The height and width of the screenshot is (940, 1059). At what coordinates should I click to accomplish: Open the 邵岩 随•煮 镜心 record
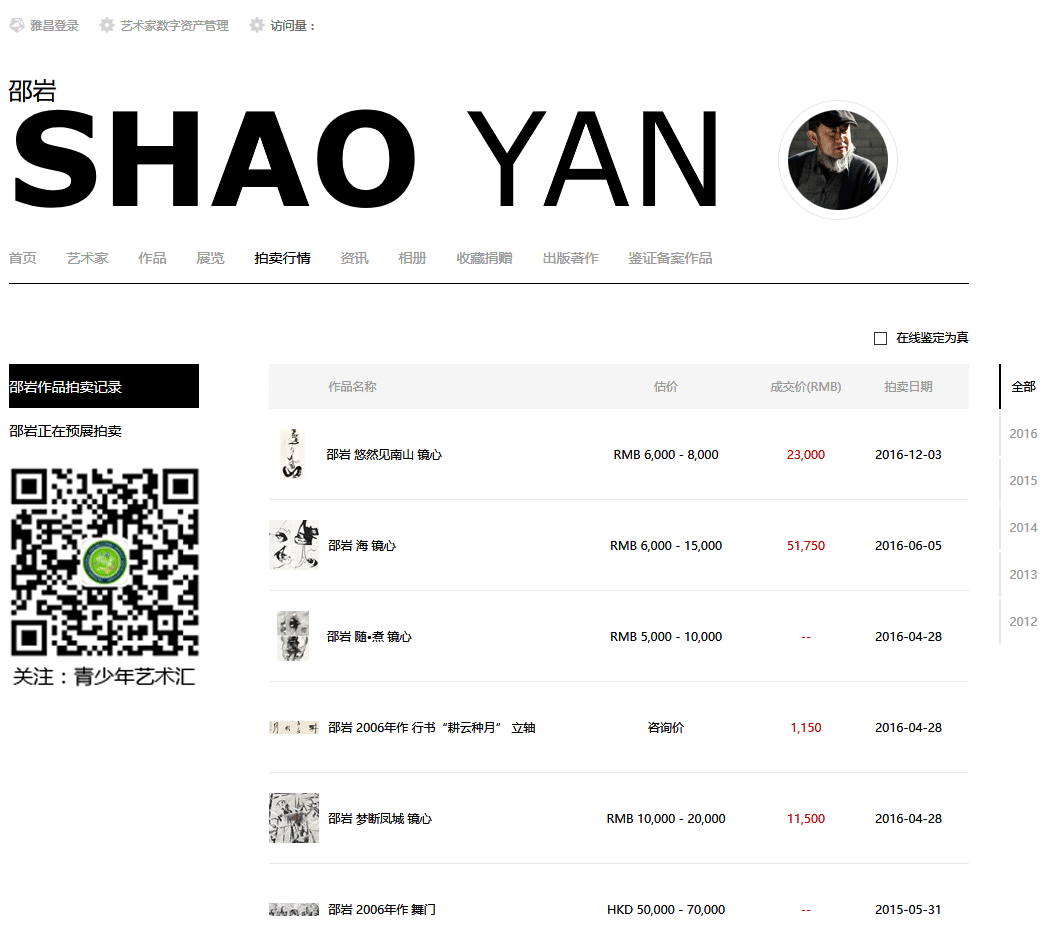click(369, 636)
